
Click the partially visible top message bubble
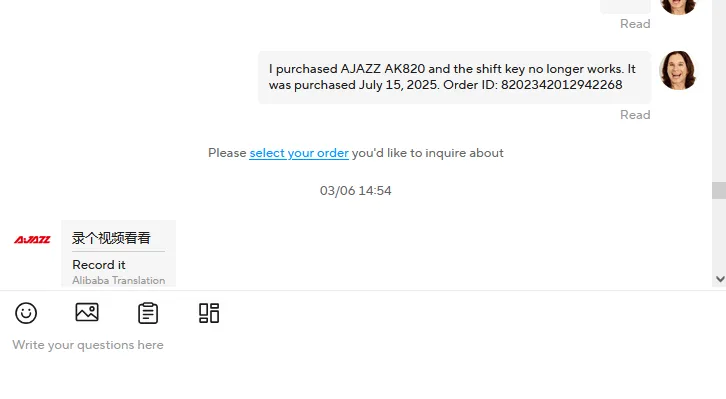[x=626, y=6]
